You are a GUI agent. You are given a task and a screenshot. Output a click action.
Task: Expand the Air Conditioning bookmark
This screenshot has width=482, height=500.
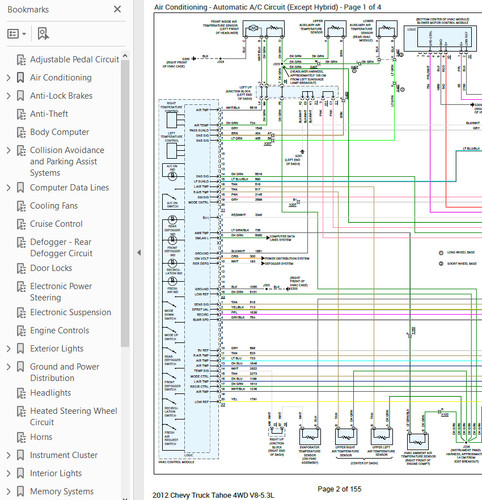click(9, 78)
